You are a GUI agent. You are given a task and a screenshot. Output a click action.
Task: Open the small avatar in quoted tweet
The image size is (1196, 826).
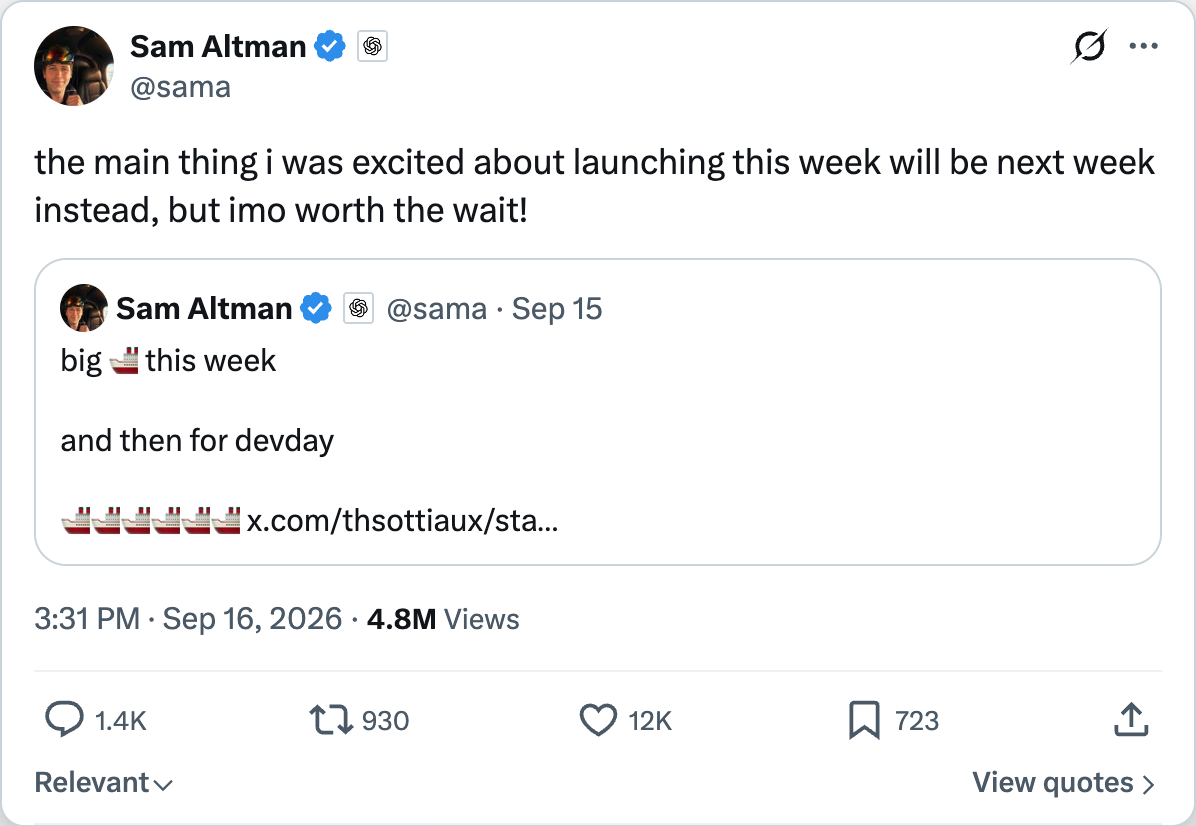(84, 308)
